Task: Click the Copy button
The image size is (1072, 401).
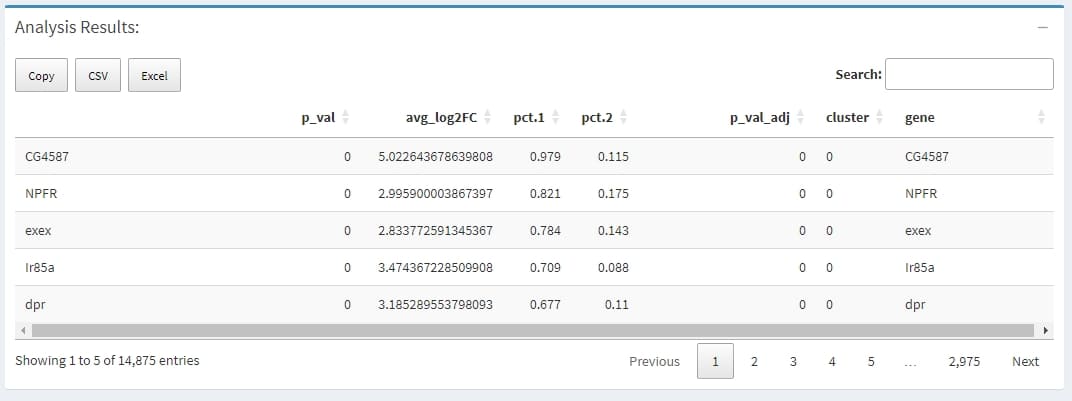Action: (x=42, y=75)
